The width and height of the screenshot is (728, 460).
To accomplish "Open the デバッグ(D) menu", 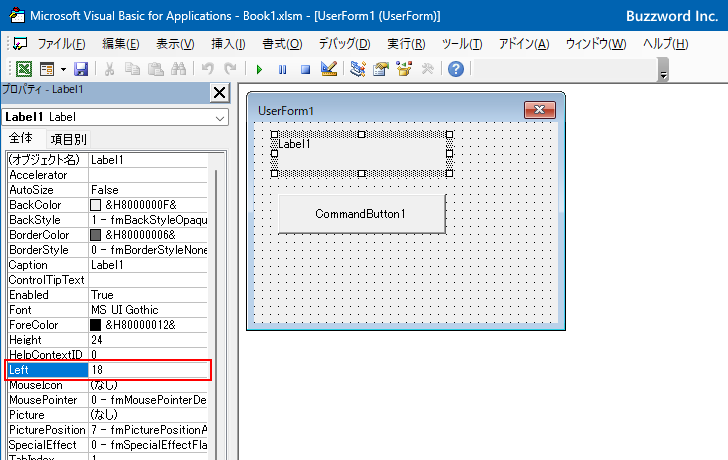I will (x=344, y=44).
